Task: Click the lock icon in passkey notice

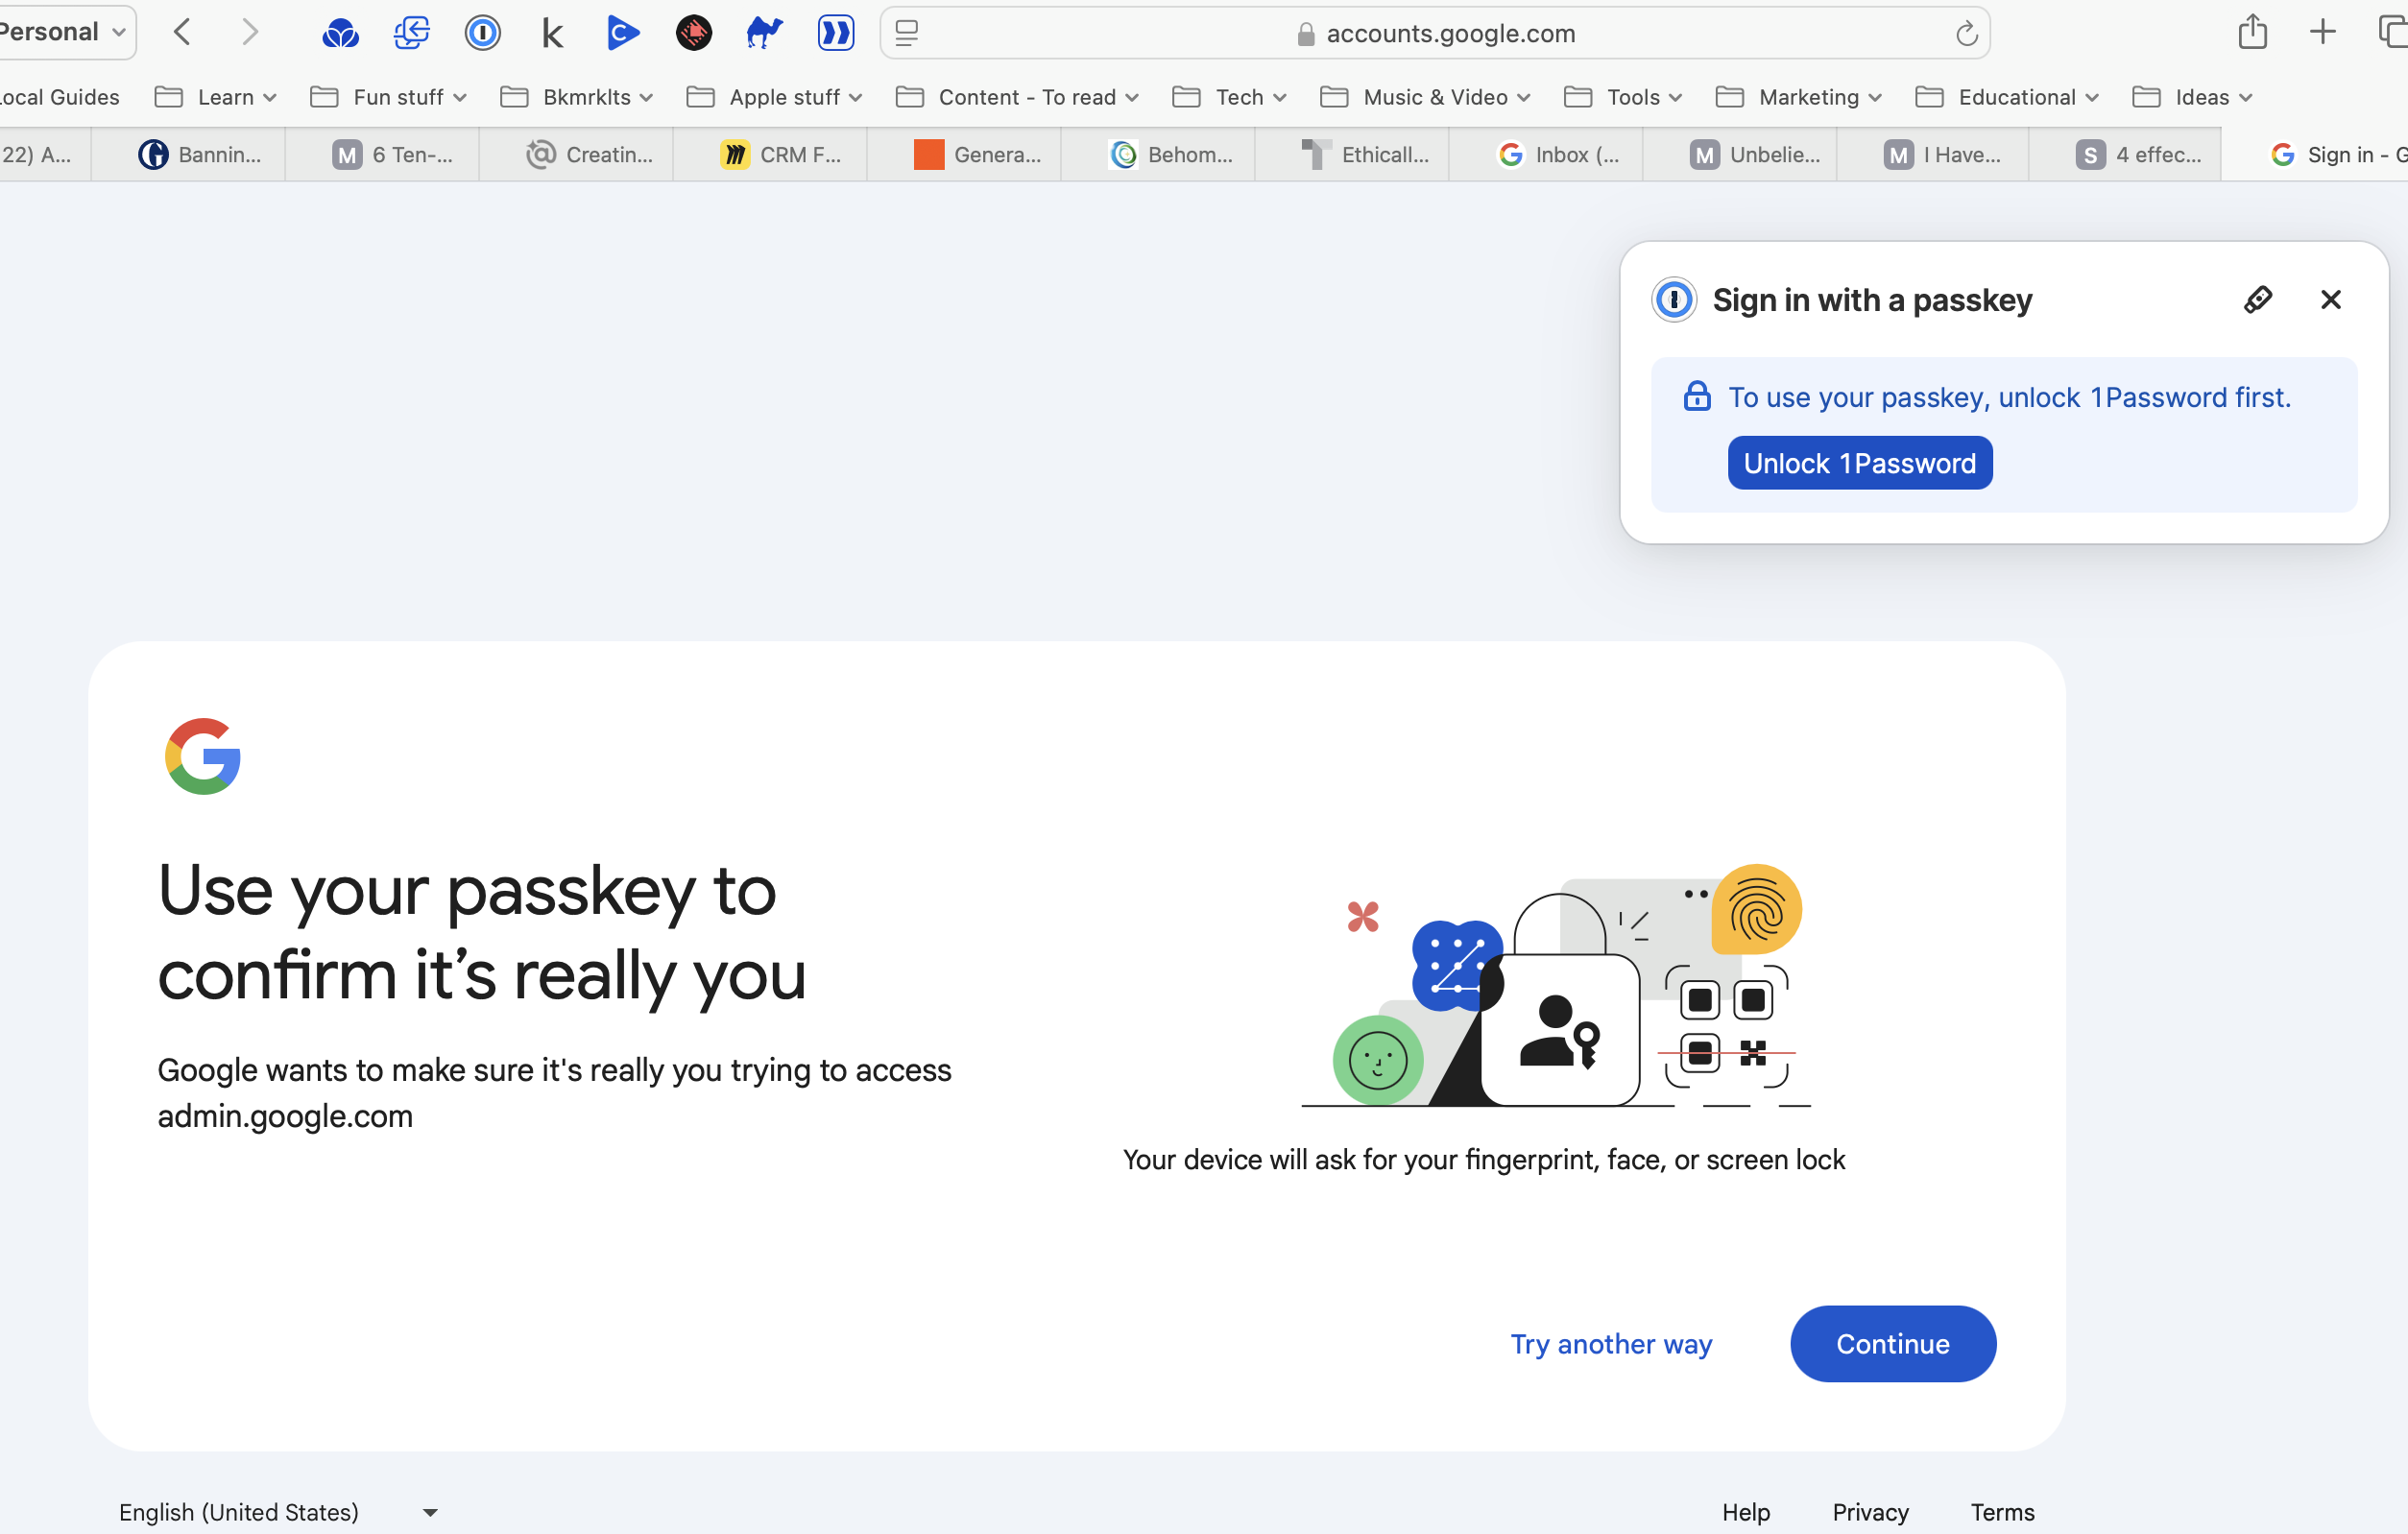Action: pos(1696,396)
